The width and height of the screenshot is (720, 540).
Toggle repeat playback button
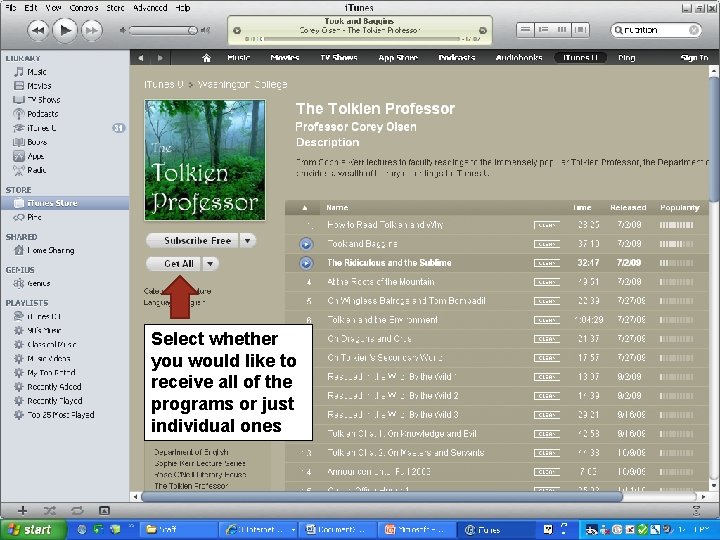(x=77, y=511)
